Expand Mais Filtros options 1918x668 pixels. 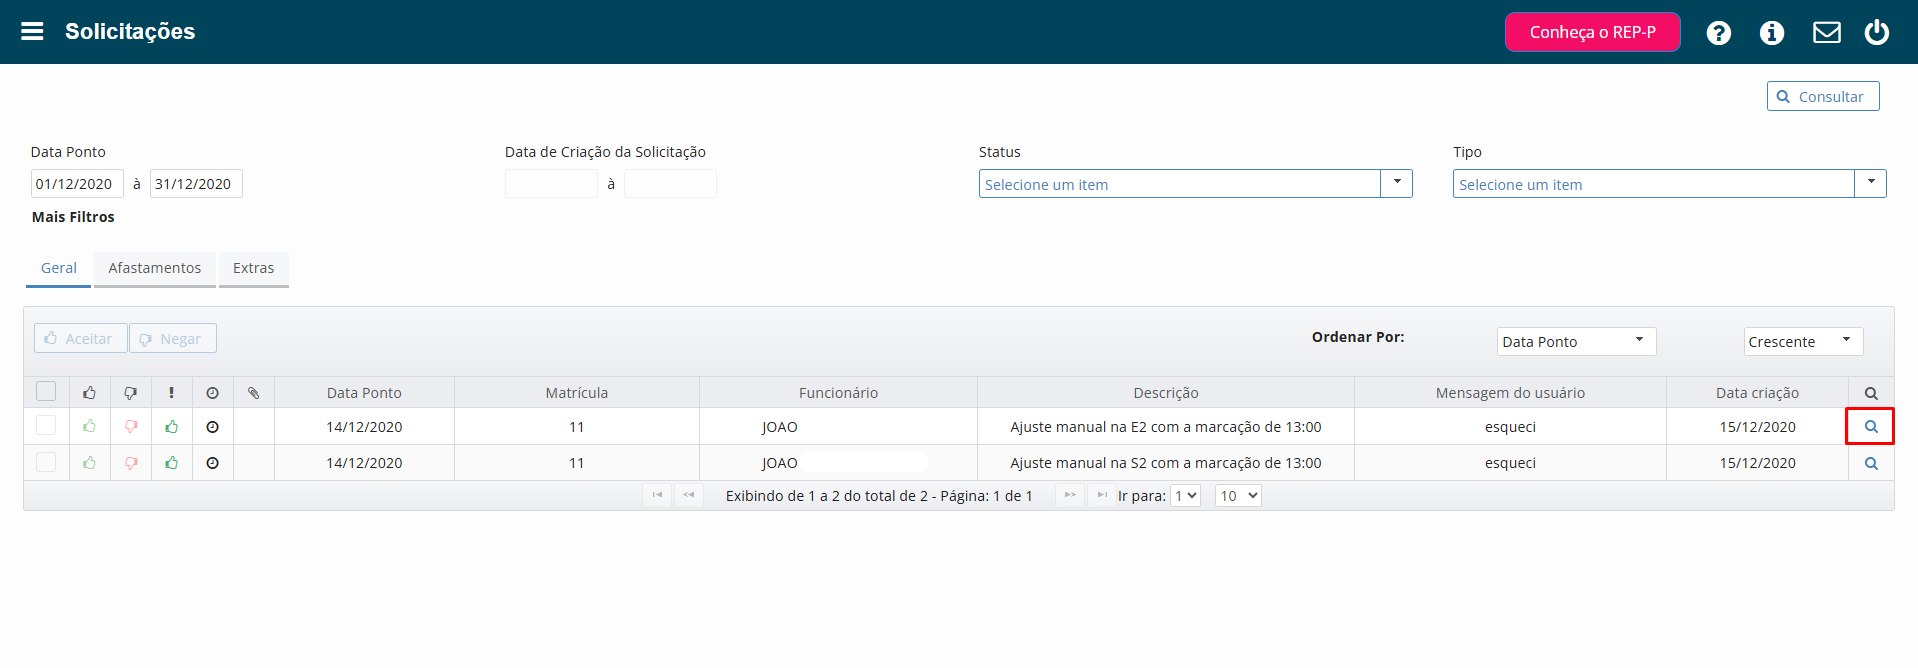(73, 217)
